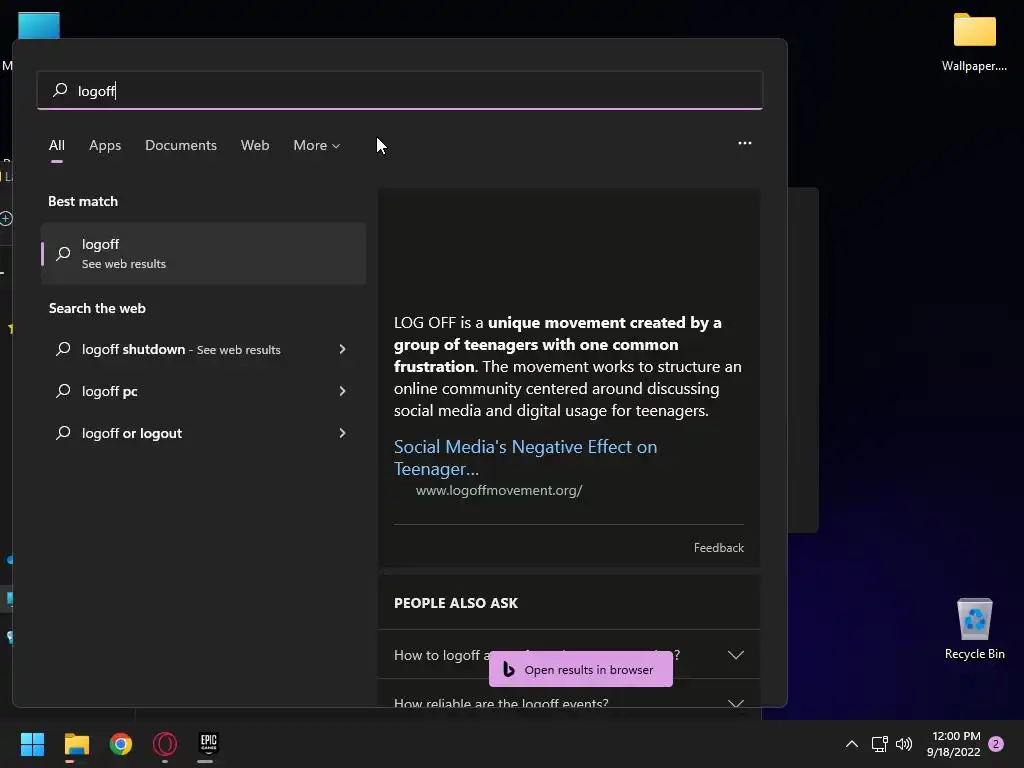Image resolution: width=1024 pixels, height=768 pixels.
Task: Open the Windows Start button
Action: 33,744
